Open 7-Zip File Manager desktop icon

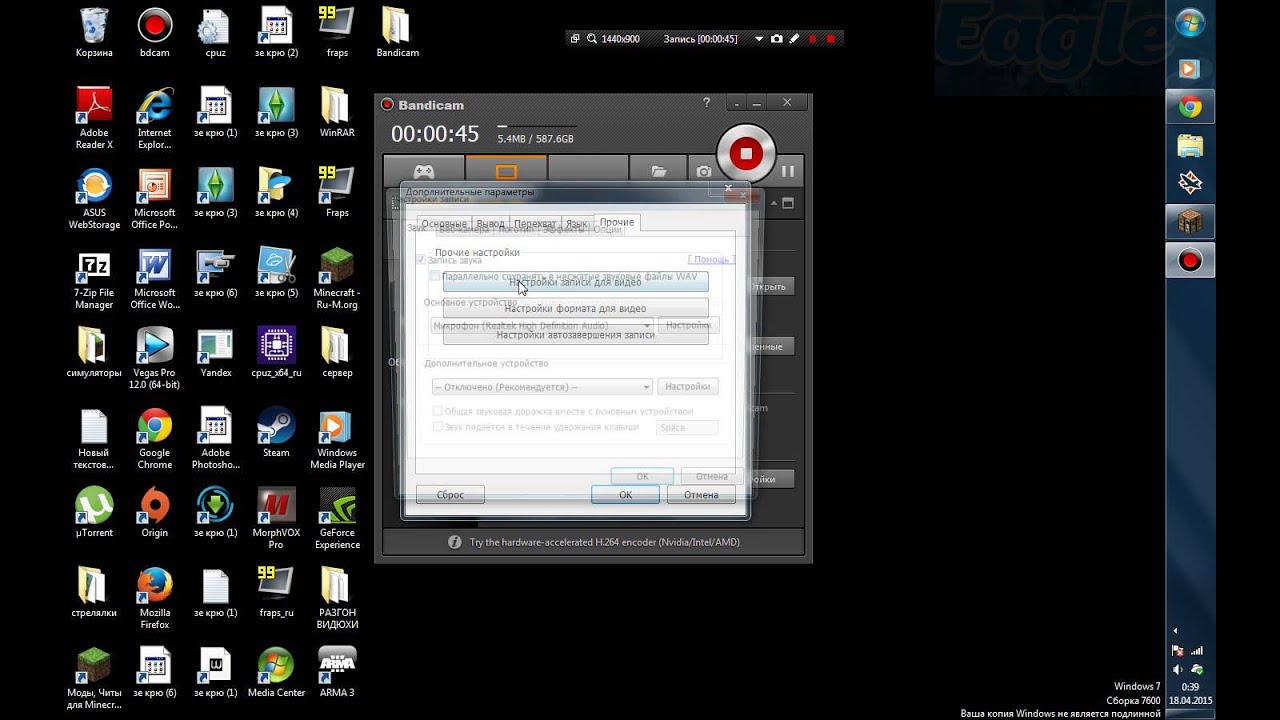[x=94, y=278]
